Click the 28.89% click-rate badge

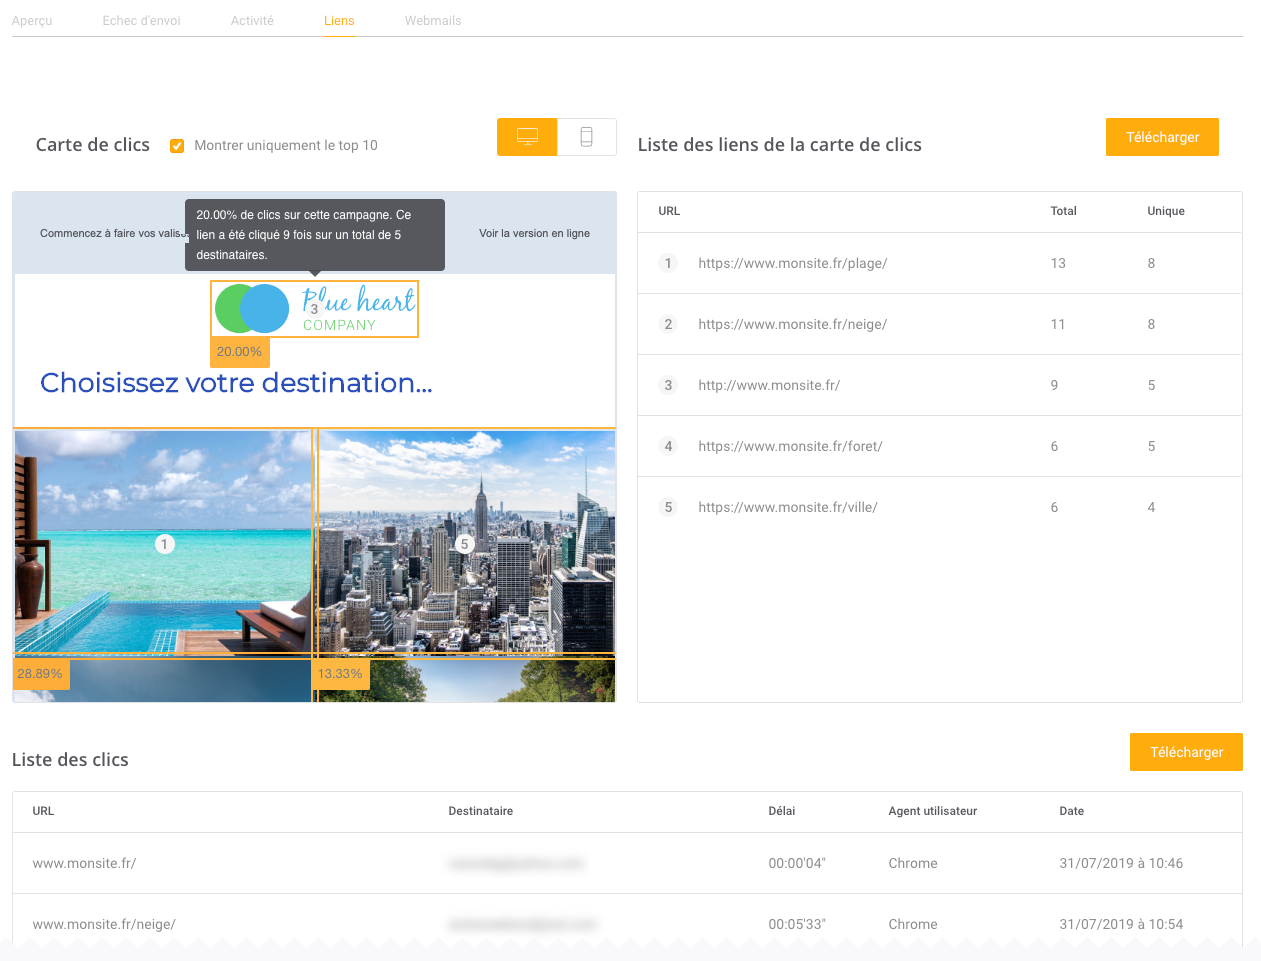40,674
